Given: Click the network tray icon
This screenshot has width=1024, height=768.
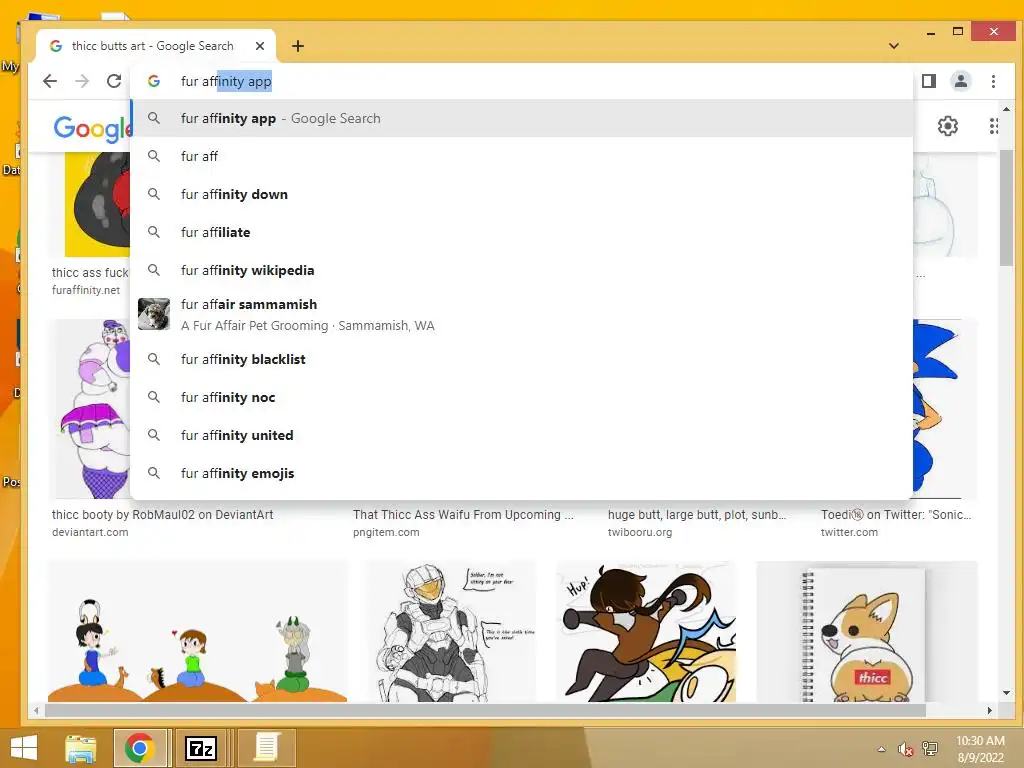Looking at the screenshot, I should click(929, 749).
